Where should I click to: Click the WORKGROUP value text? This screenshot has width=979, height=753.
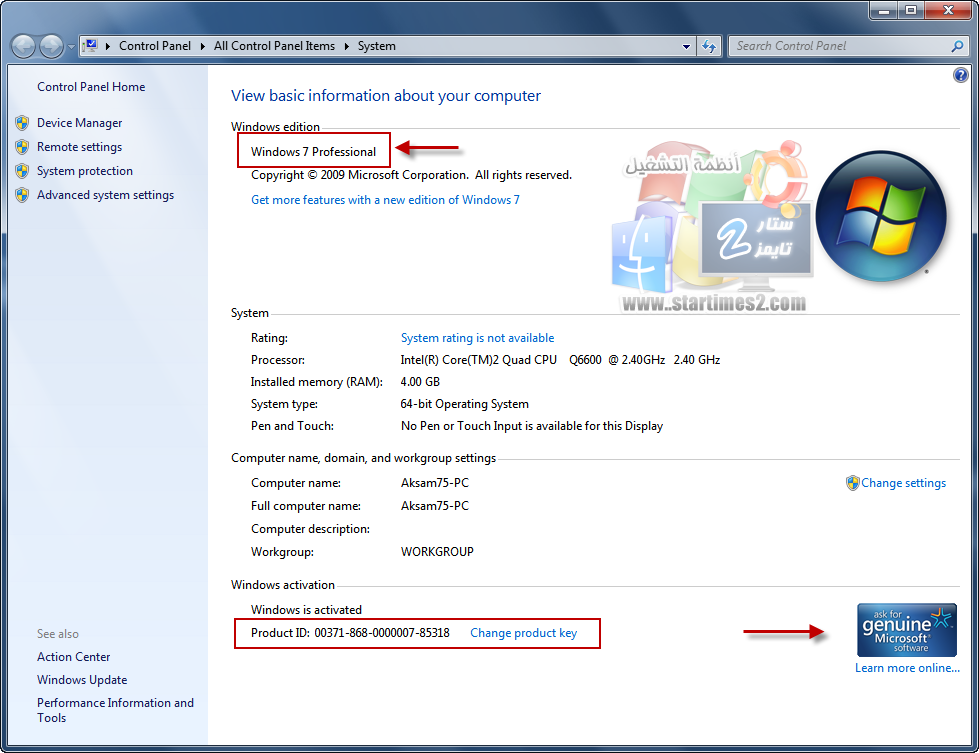437,552
